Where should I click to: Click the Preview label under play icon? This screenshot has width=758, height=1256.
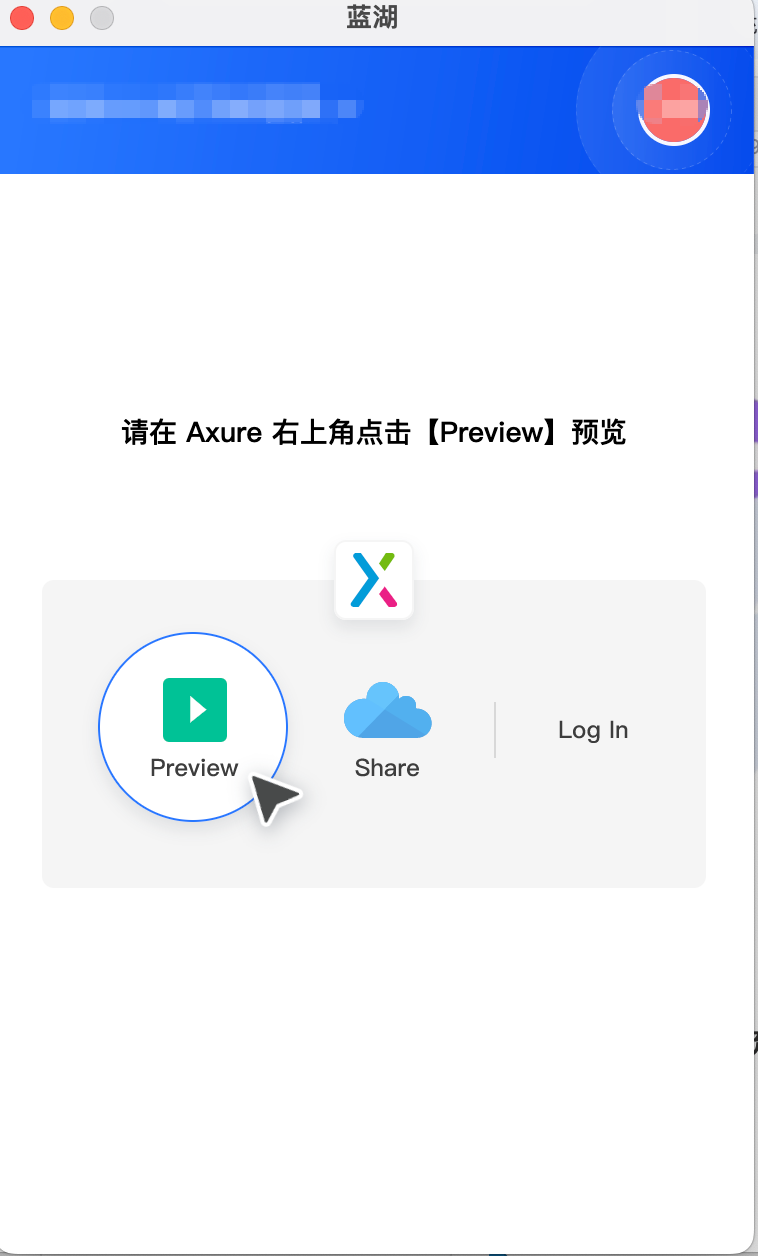(194, 768)
